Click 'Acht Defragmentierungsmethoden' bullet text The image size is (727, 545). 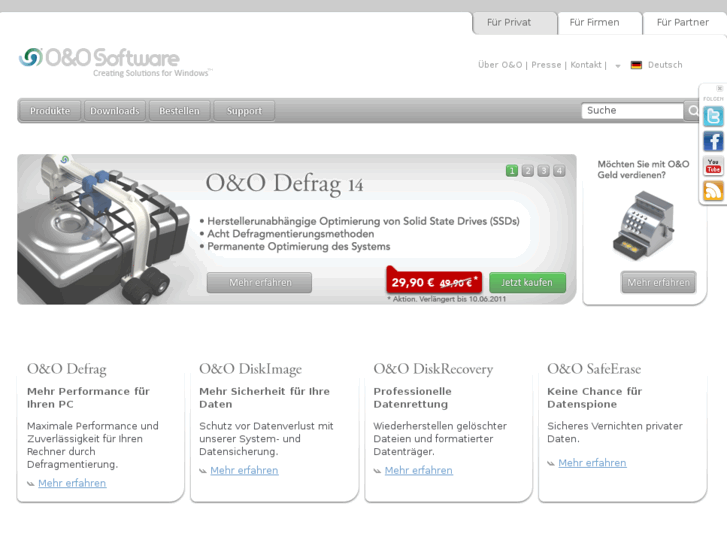pyautogui.click(x=290, y=234)
